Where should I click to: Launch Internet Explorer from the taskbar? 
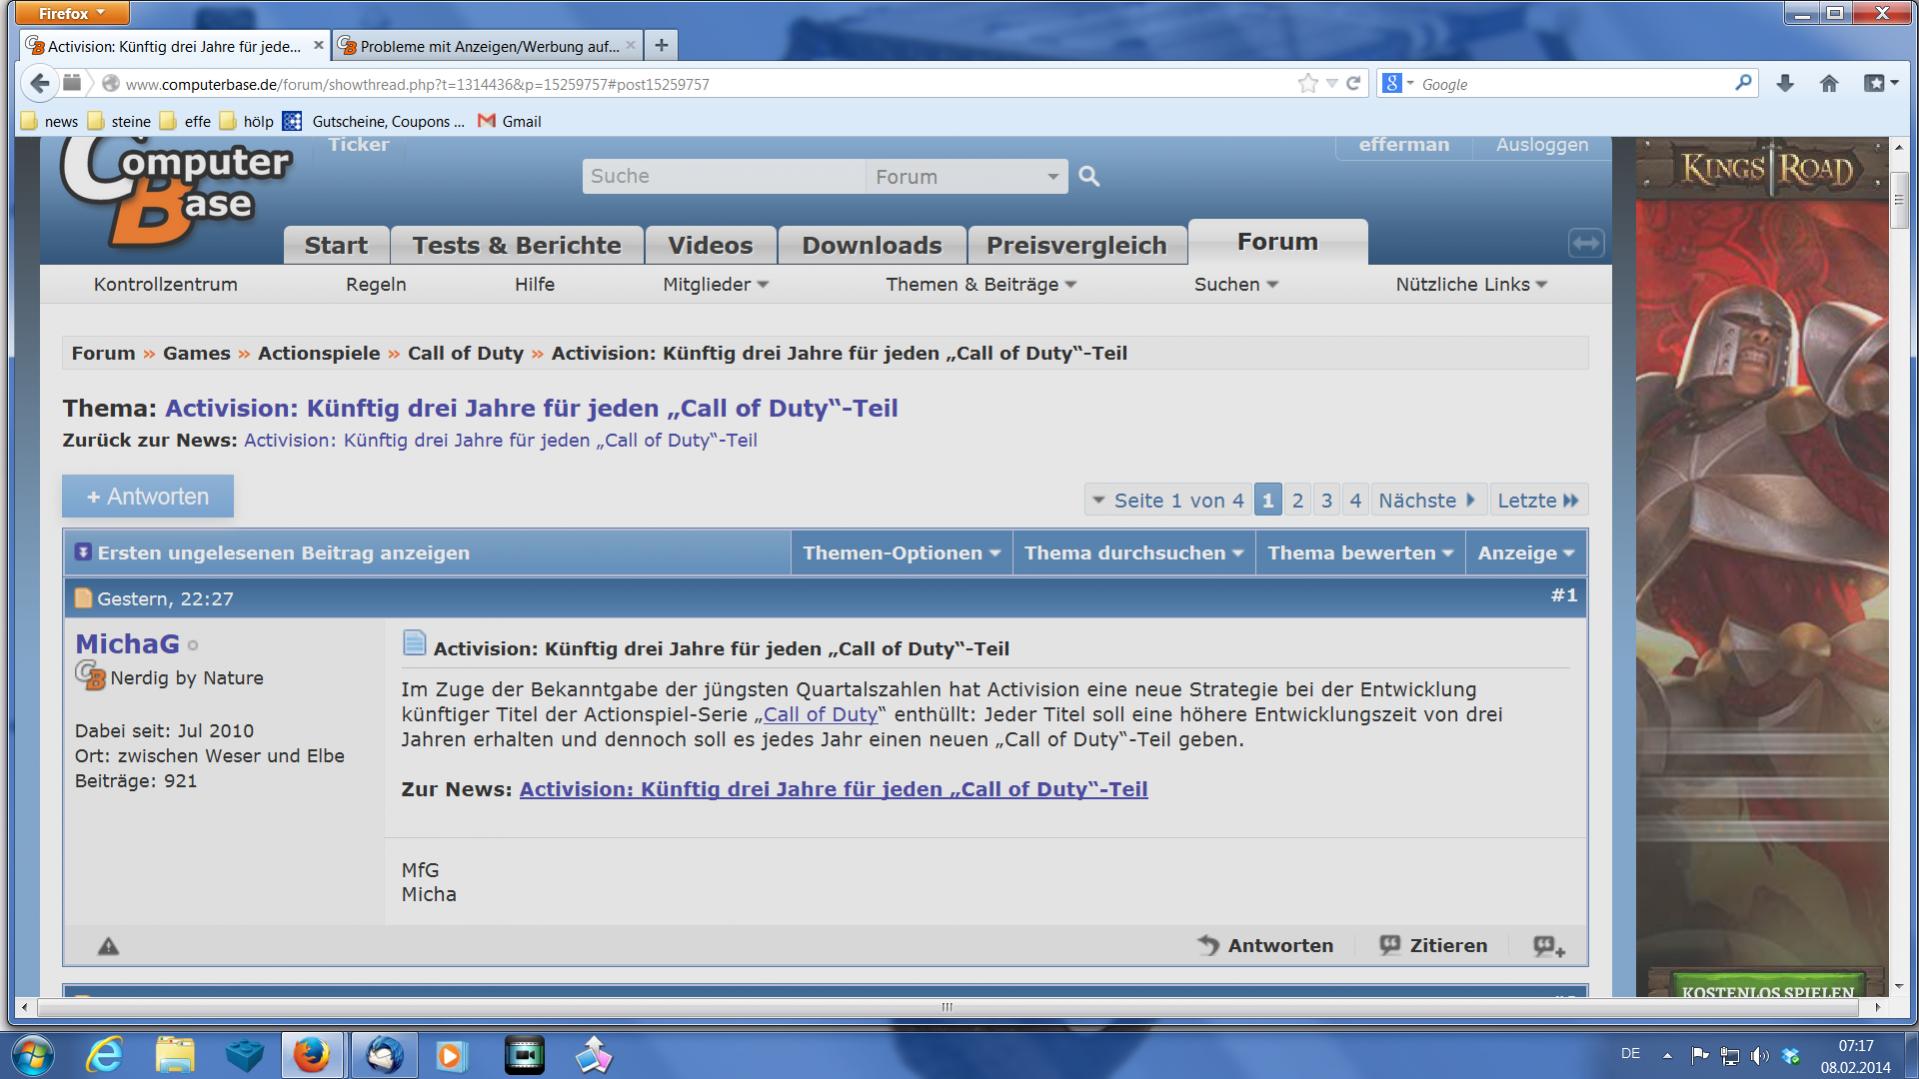click(105, 1054)
